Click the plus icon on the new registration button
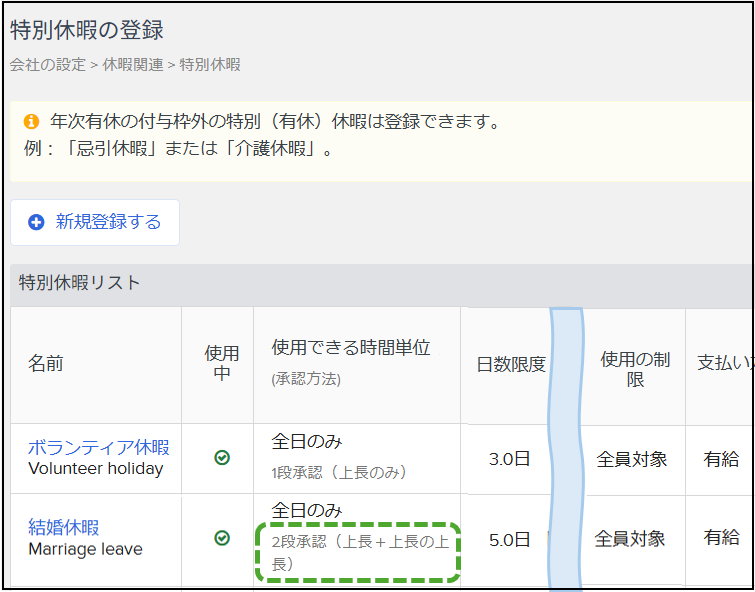 [36, 223]
